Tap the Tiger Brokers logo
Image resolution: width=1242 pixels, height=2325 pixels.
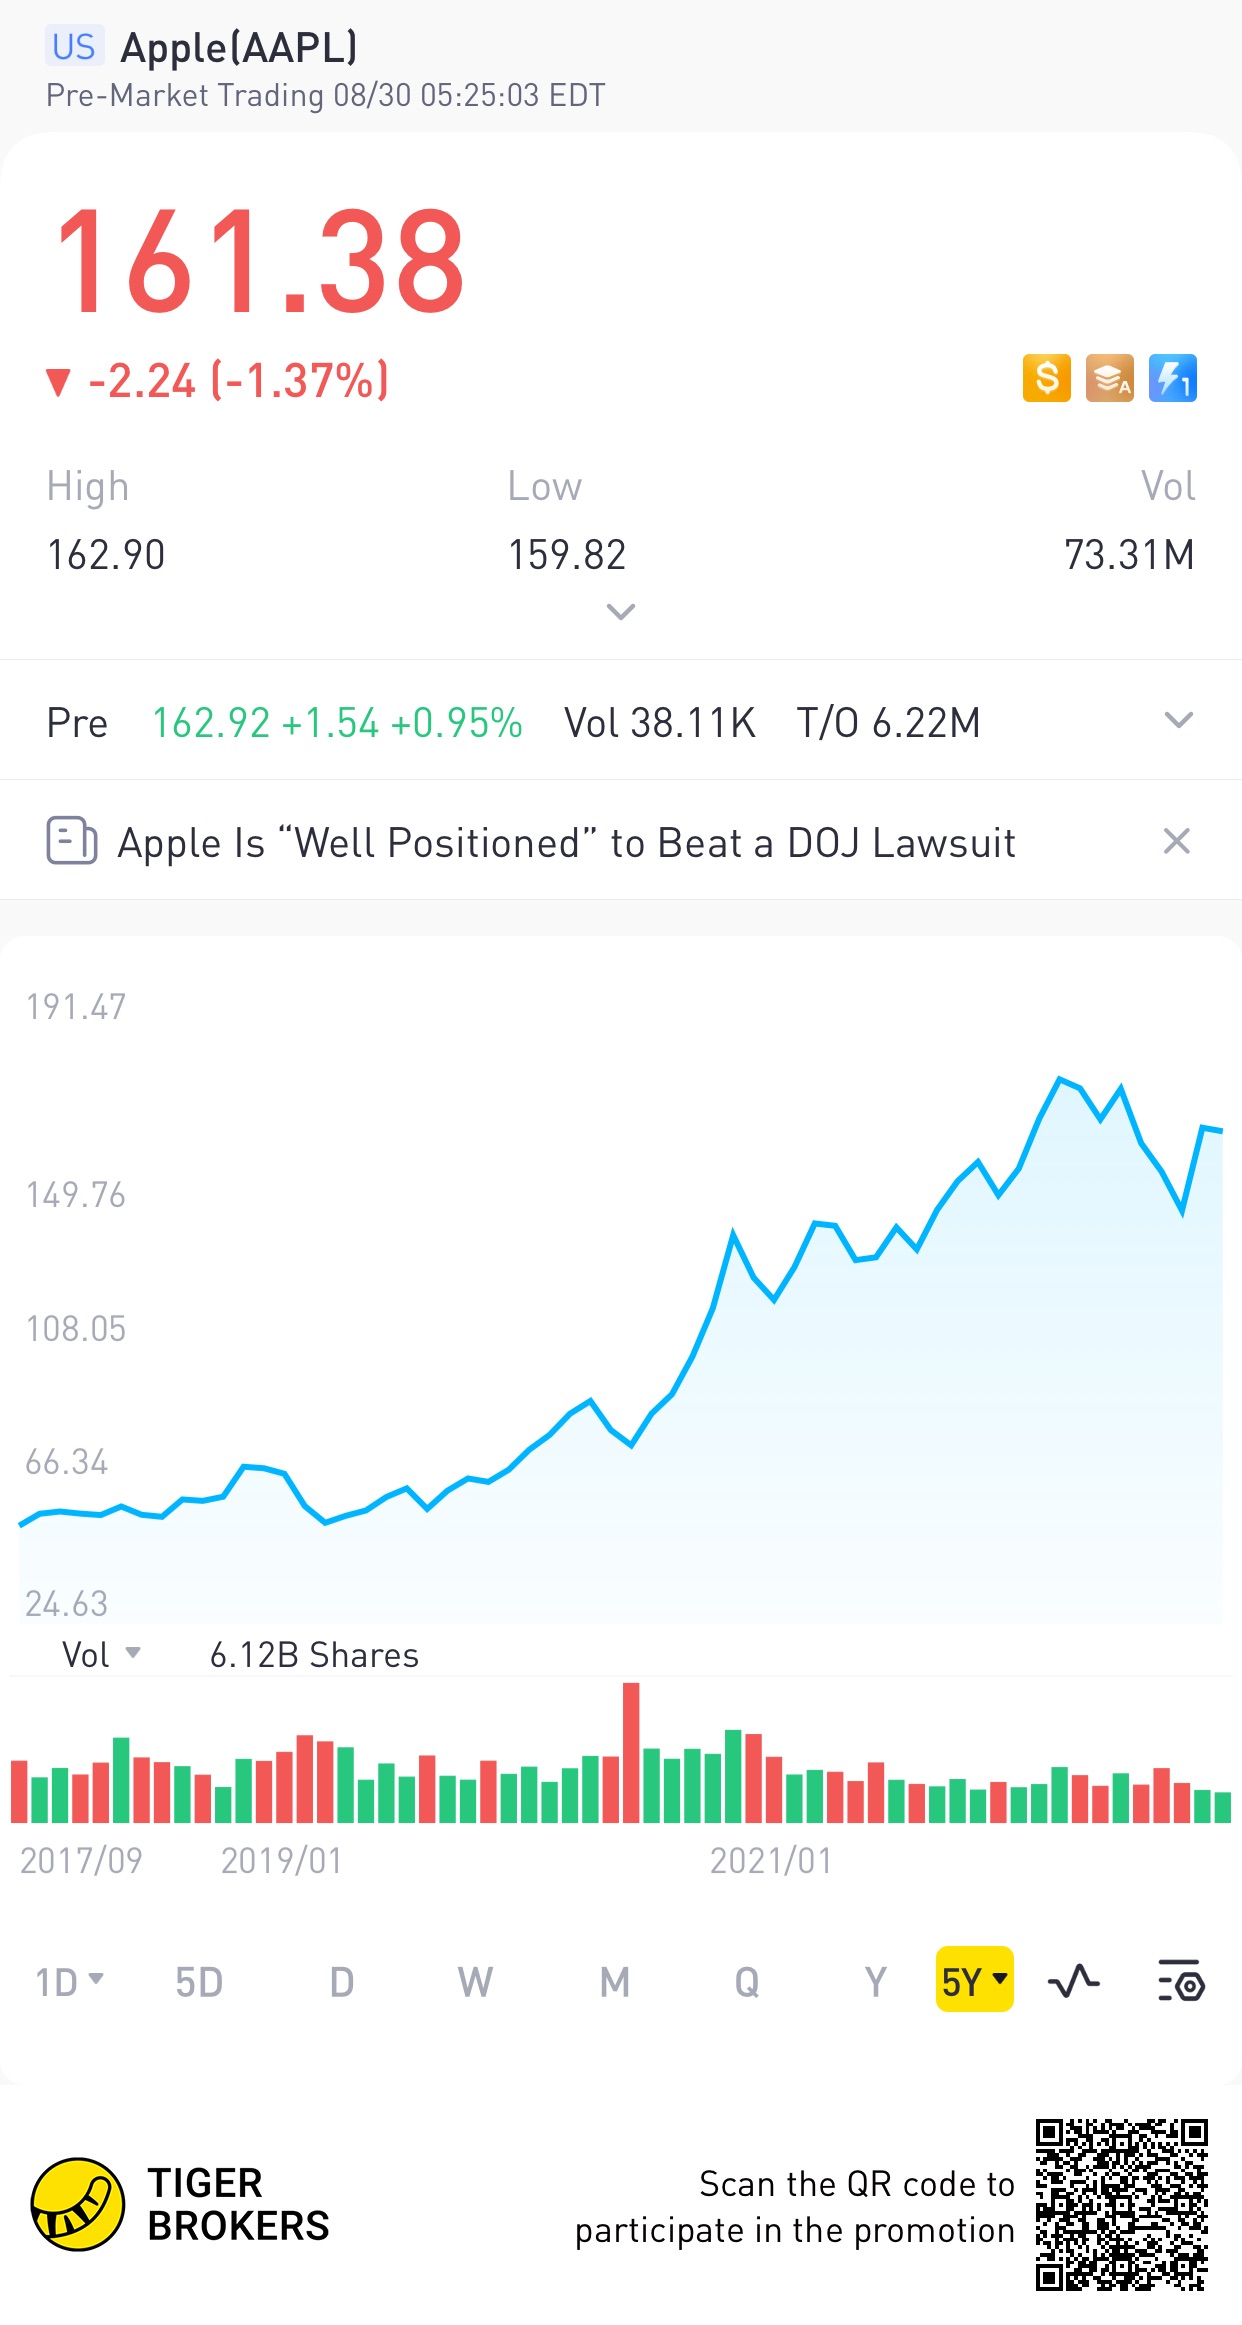pos(78,2204)
